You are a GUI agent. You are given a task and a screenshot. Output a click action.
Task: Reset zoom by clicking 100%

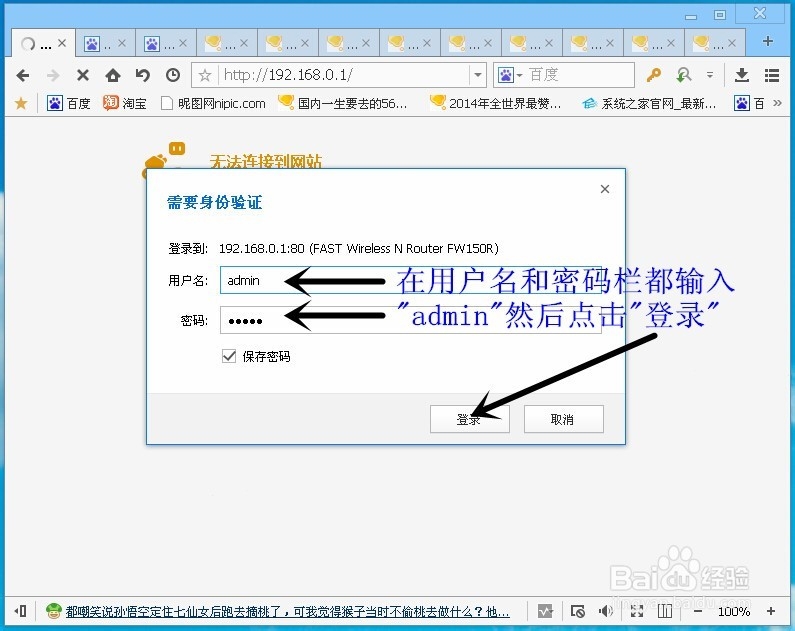(x=734, y=611)
